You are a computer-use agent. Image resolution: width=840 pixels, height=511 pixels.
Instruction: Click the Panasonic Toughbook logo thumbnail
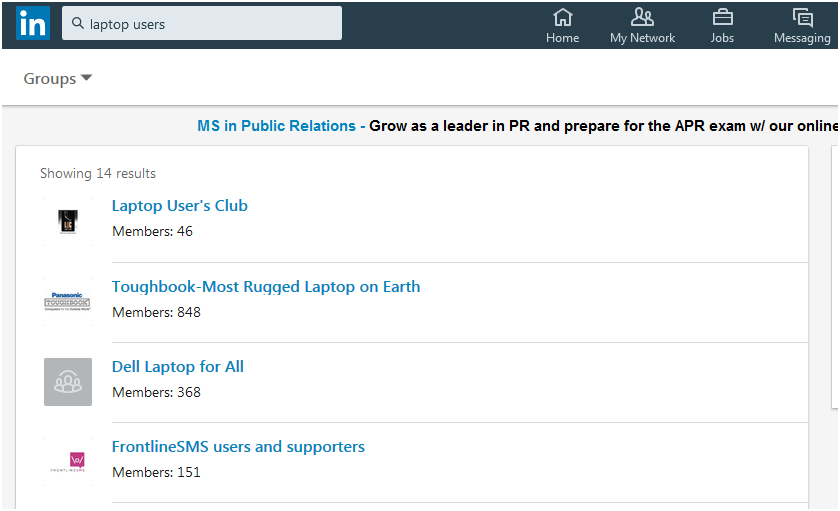click(x=68, y=302)
